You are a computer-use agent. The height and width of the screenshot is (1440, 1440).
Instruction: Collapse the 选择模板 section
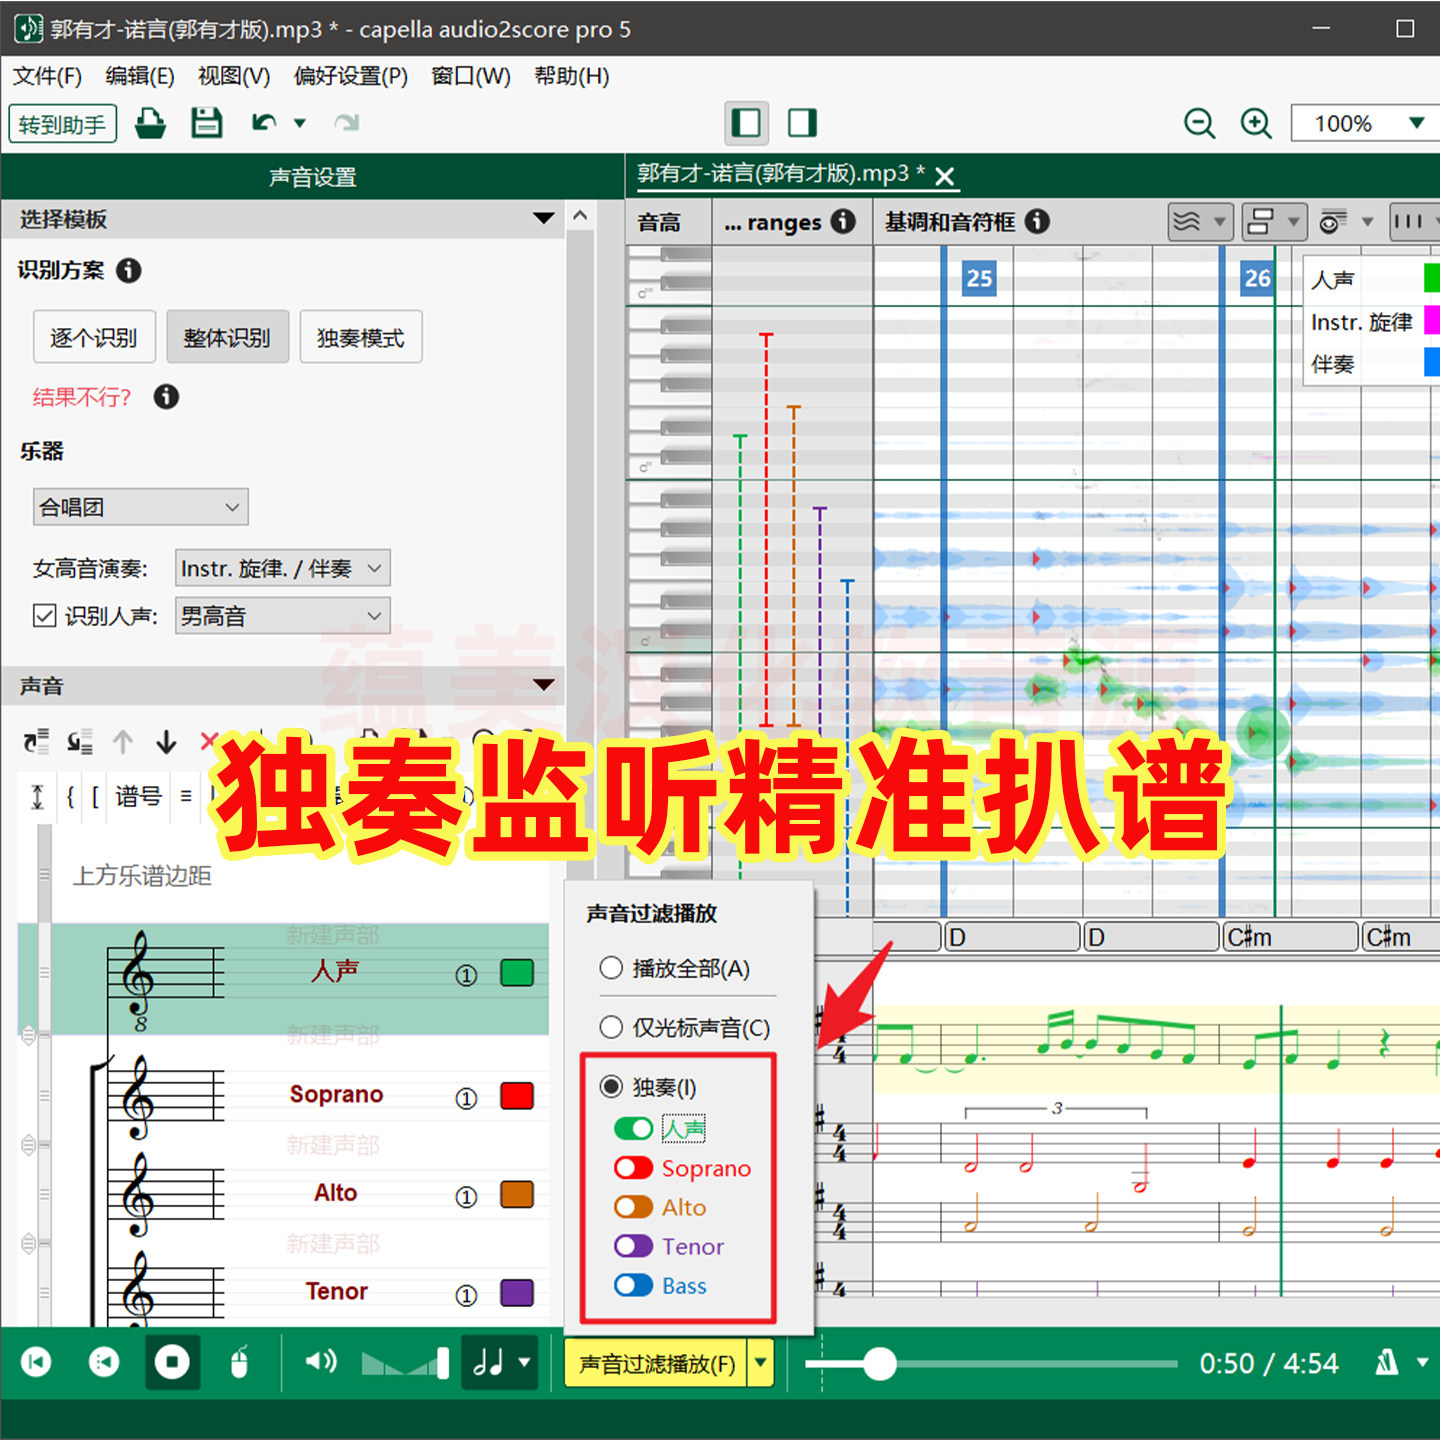coord(543,219)
